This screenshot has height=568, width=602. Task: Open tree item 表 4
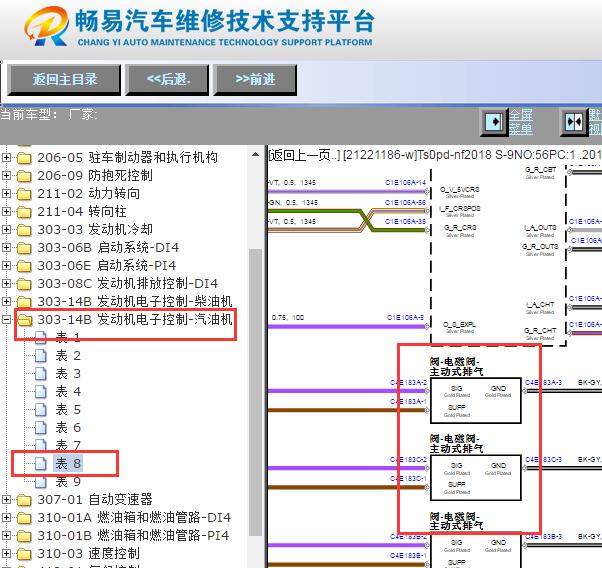pos(68,392)
